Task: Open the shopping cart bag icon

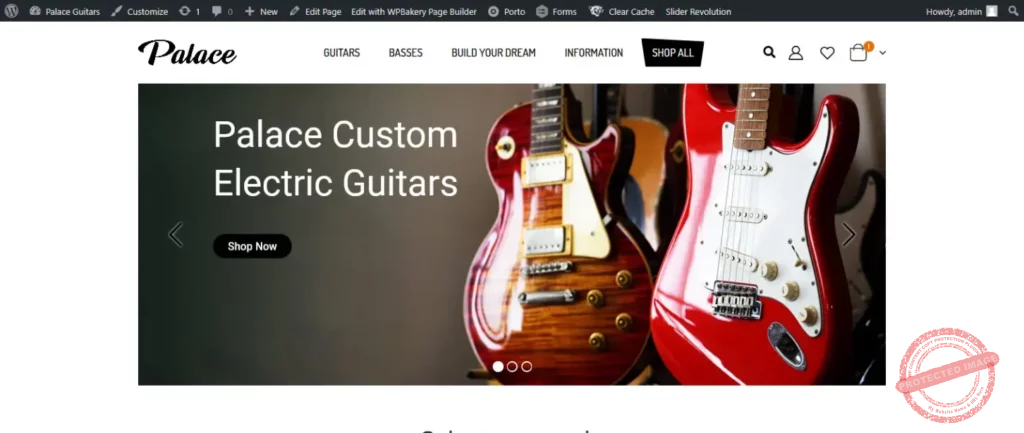Action: click(x=858, y=53)
